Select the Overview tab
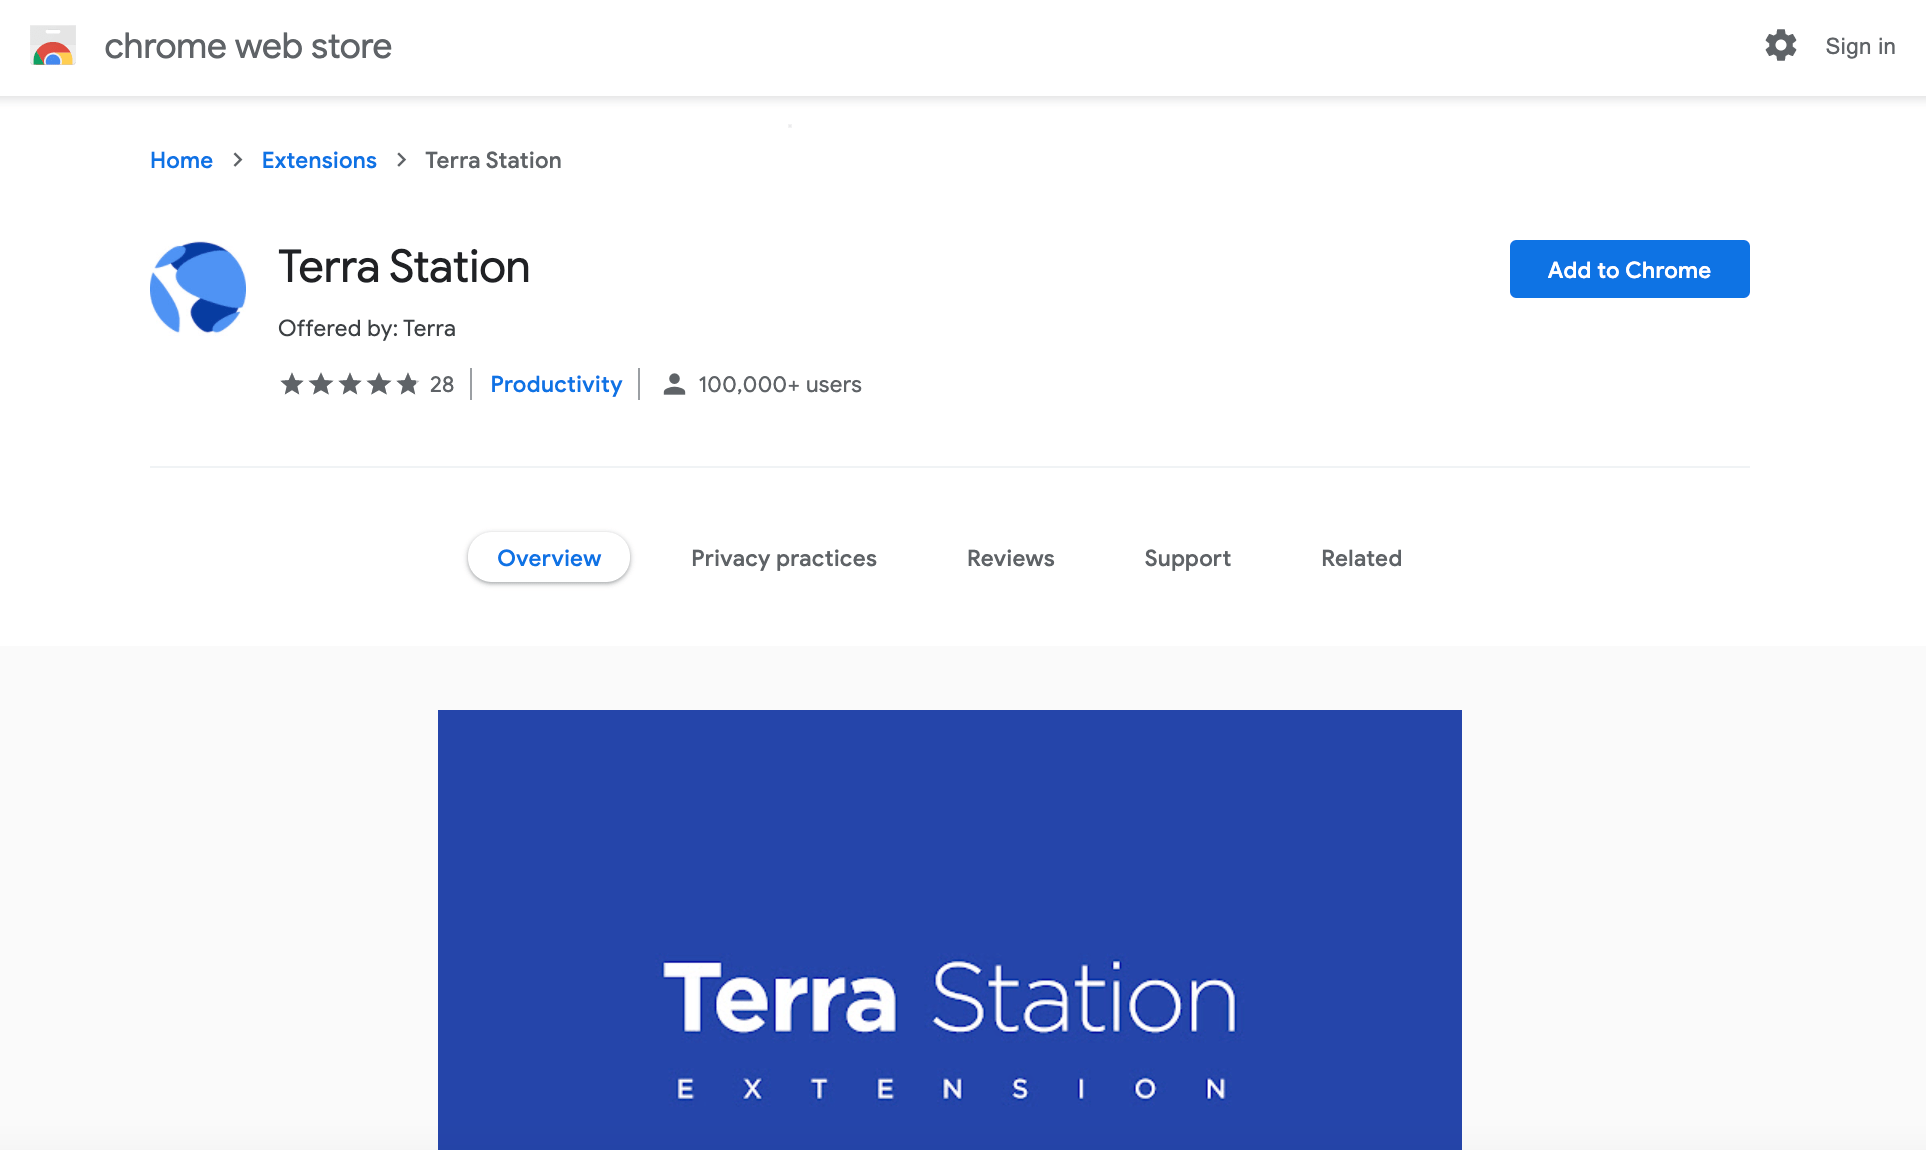Image resolution: width=1926 pixels, height=1150 pixels. [x=549, y=558]
